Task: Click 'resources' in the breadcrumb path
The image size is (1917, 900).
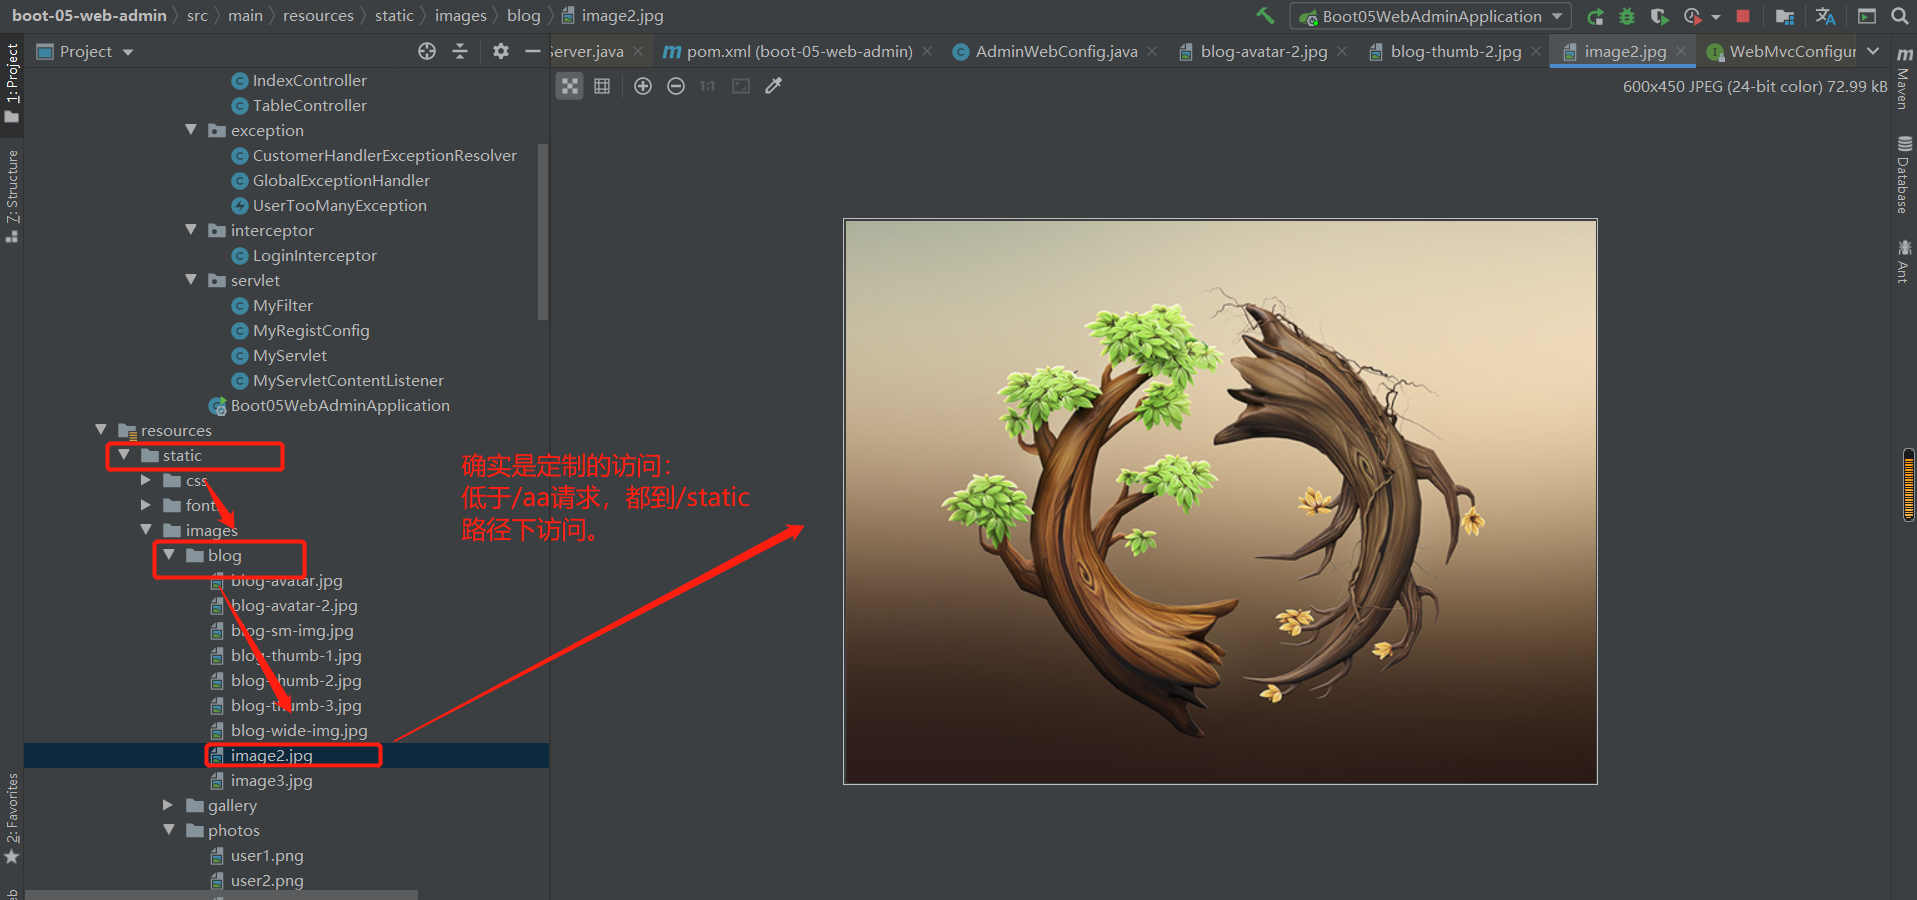Action: coord(318,16)
